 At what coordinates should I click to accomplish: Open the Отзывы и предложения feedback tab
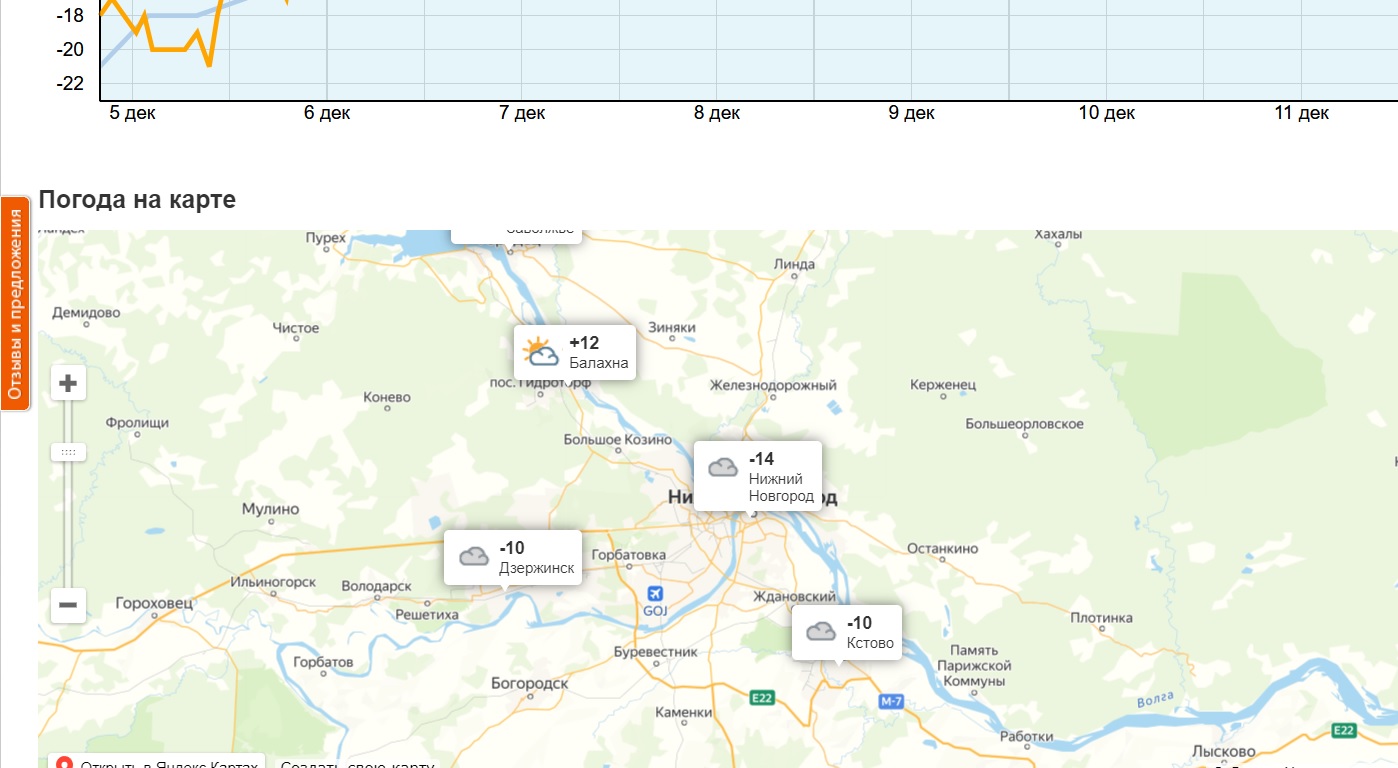pos(15,303)
